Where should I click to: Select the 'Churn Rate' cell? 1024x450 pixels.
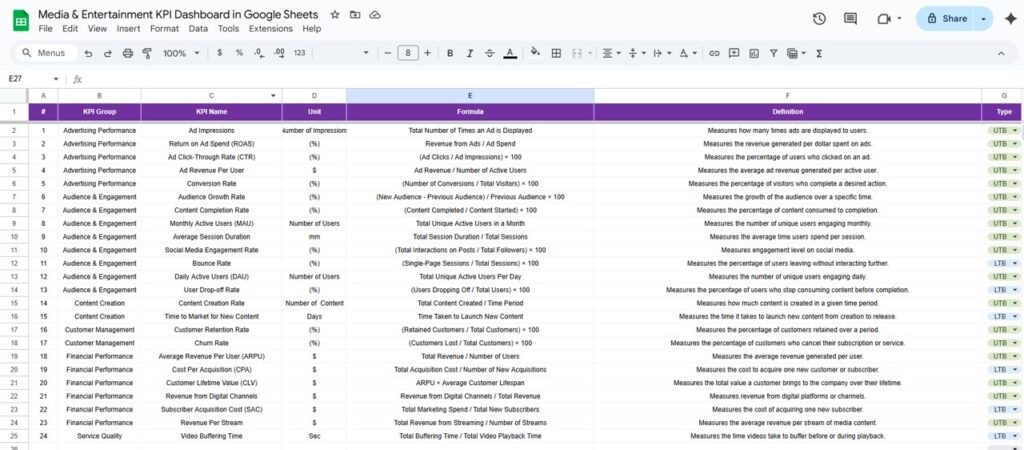coord(212,343)
